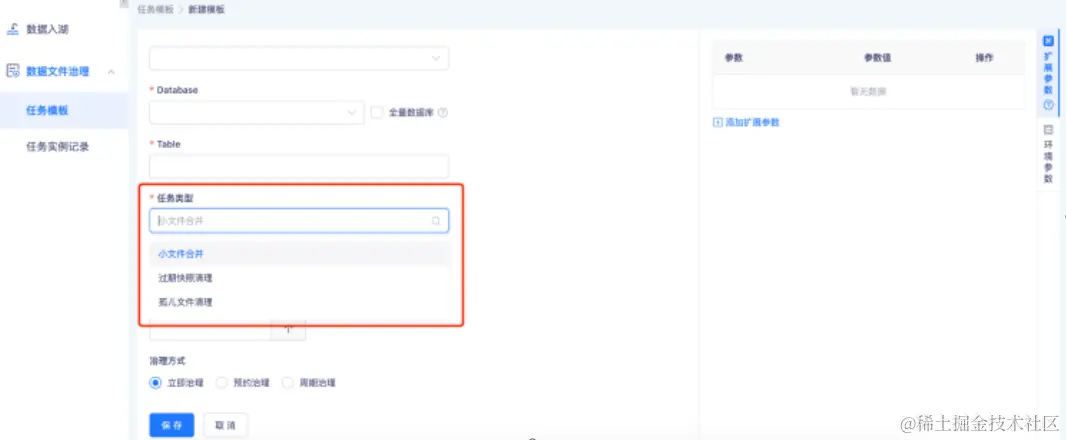This screenshot has height=440, width=1066.
Task: Click the 参数值 column header
Action: coord(877,58)
